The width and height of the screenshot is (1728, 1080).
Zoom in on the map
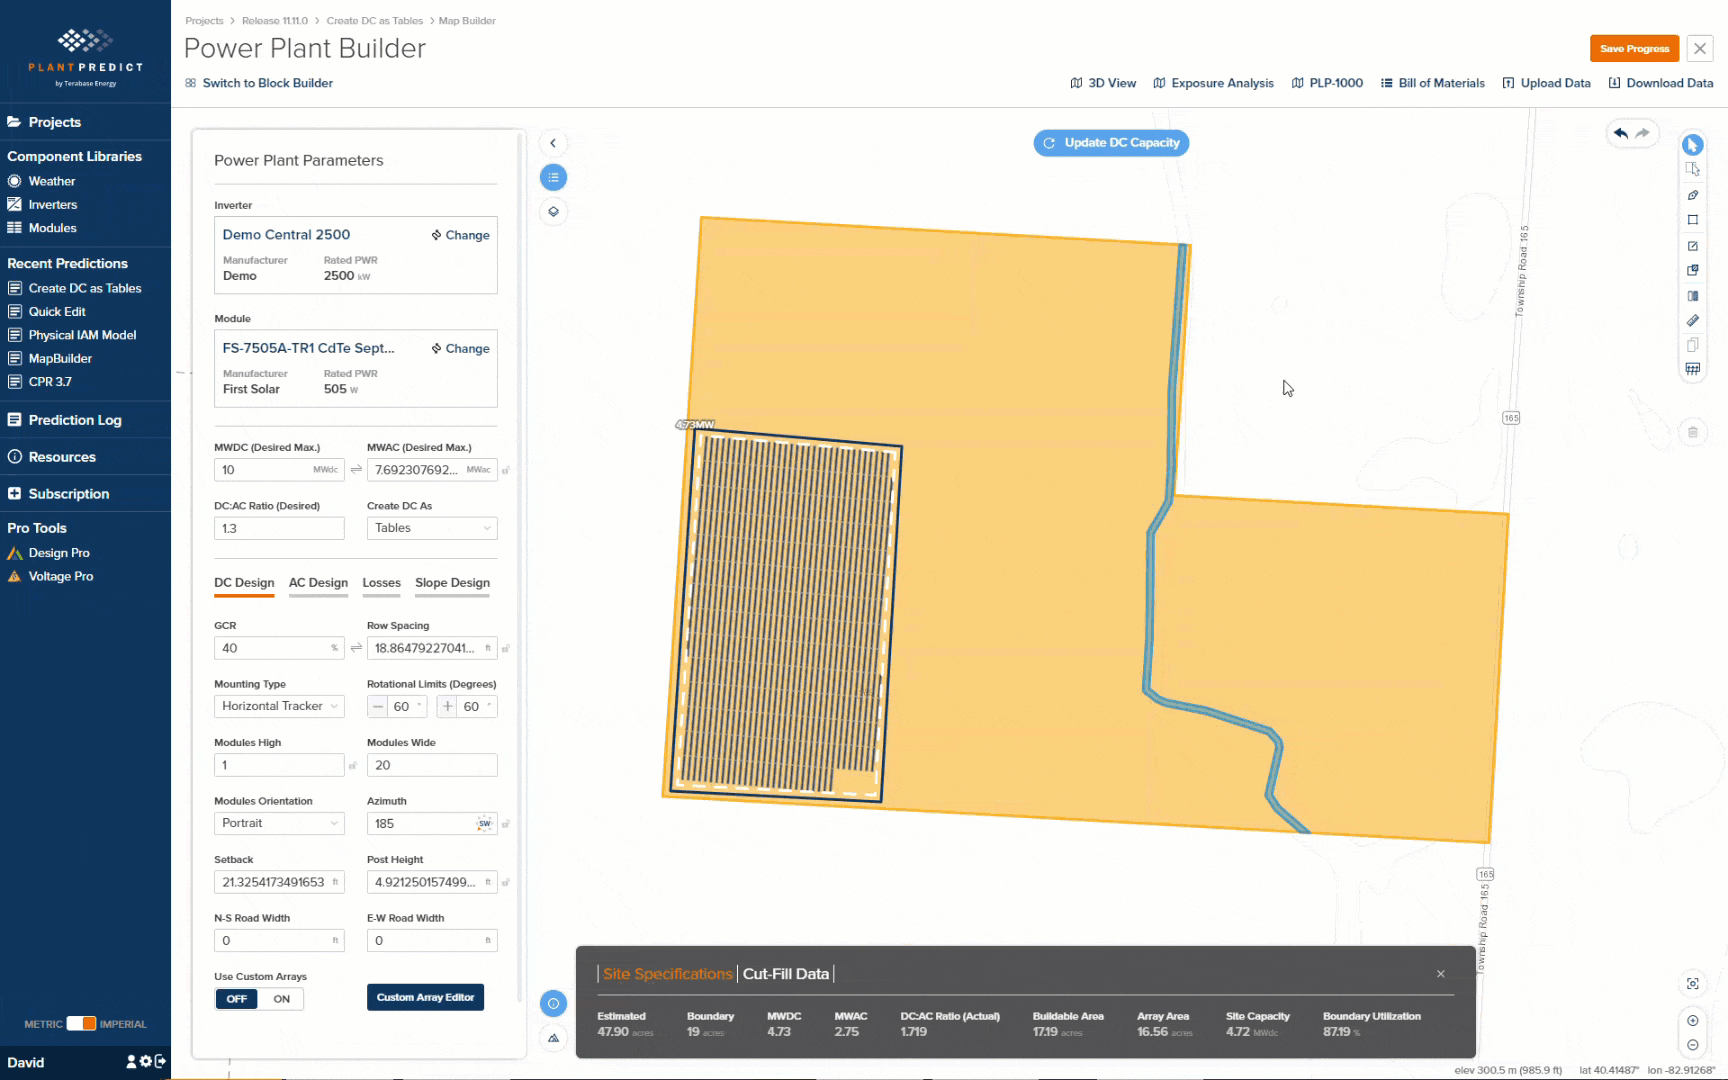pyautogui.click(x=1692, y=1020)
